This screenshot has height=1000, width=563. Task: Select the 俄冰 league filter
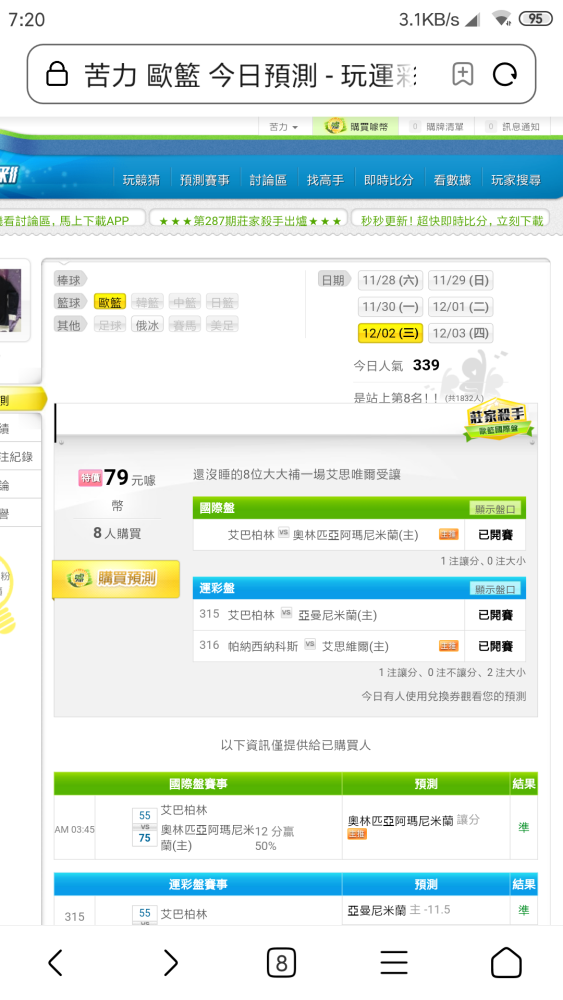click(x=147, y=325)
